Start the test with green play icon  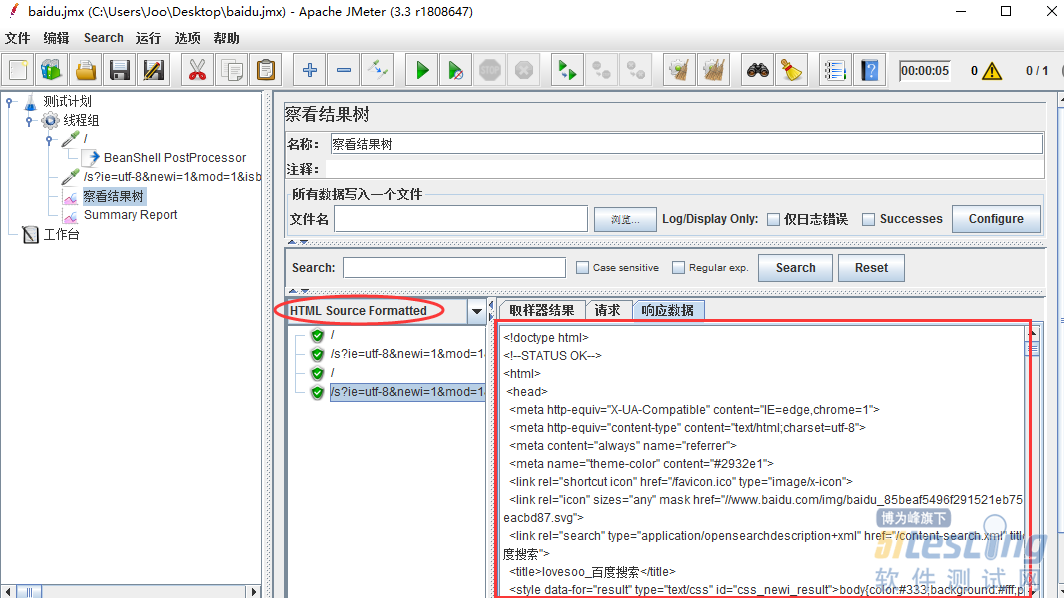pos(422,70)
